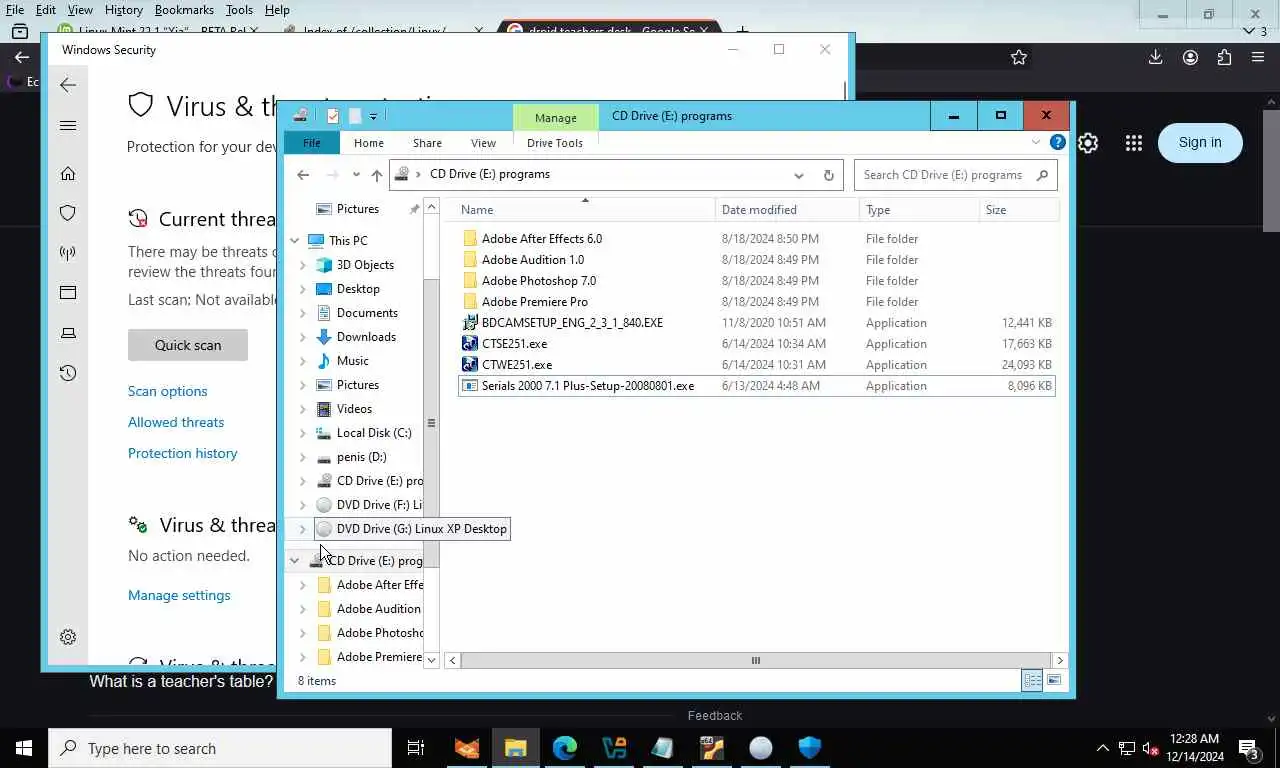Screen dimensions: 1280x768
Task: Click the Home icon in Windows Security sidebar
Action: point(68,173)
